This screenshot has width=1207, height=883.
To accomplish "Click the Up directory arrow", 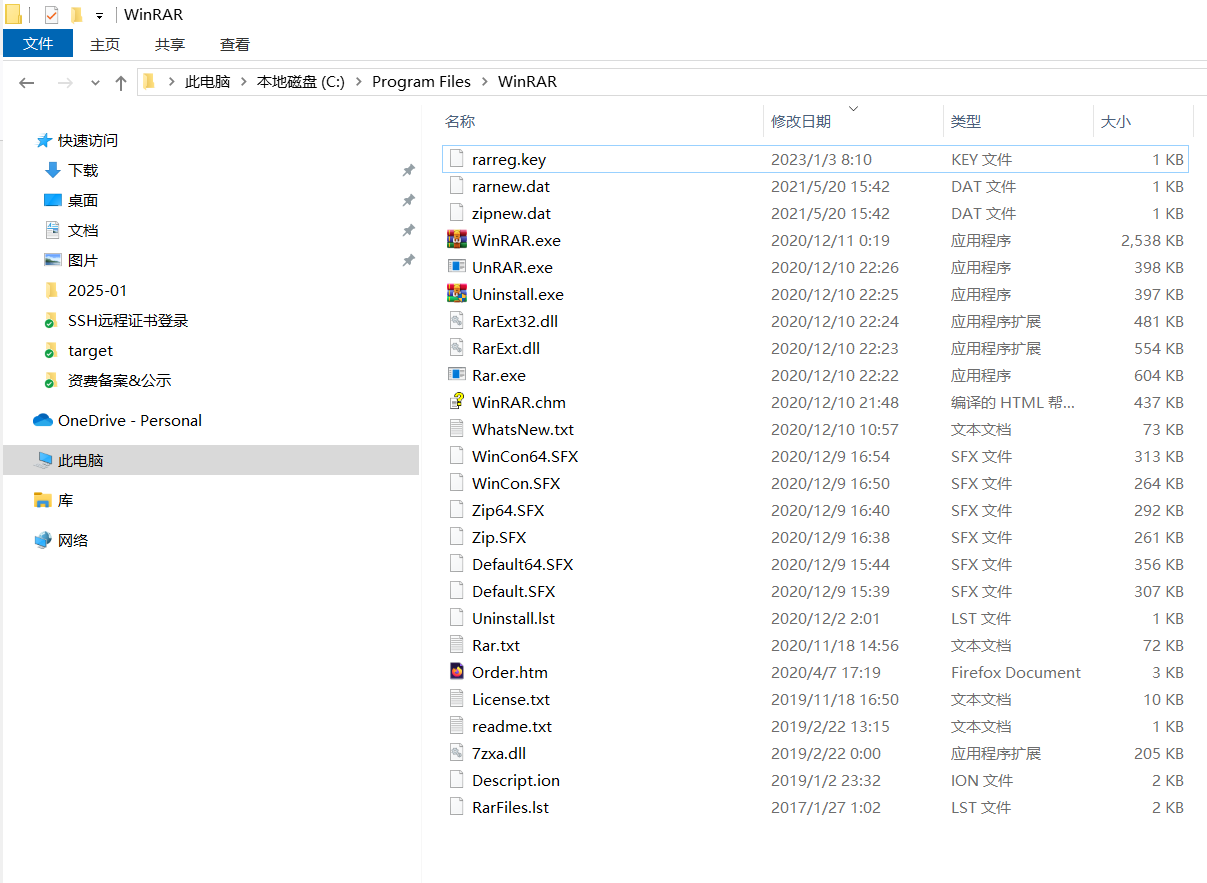I will [121, 83].
